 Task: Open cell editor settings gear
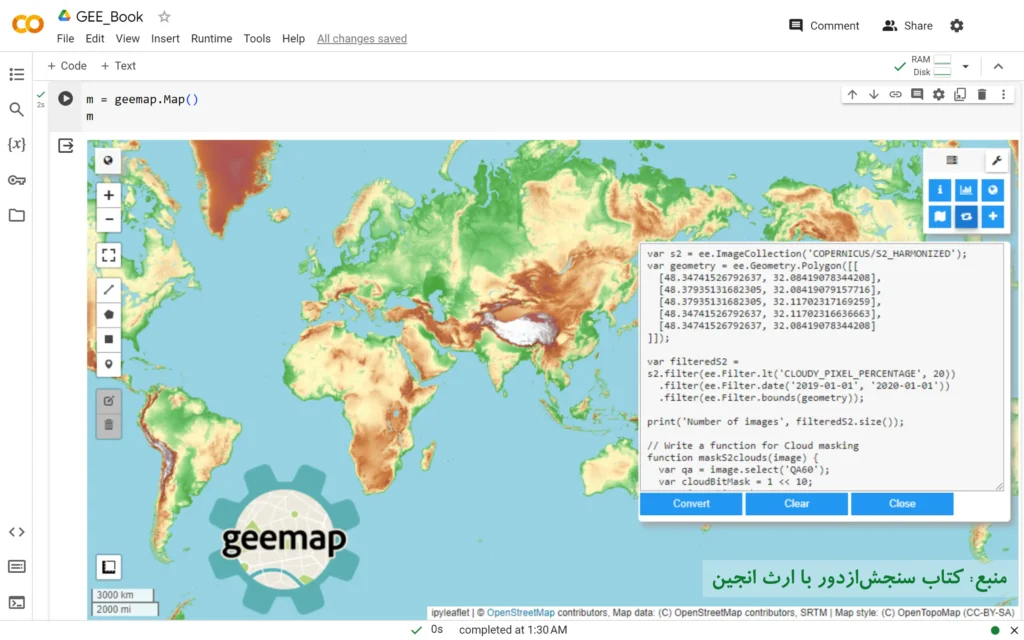point(938,95)
